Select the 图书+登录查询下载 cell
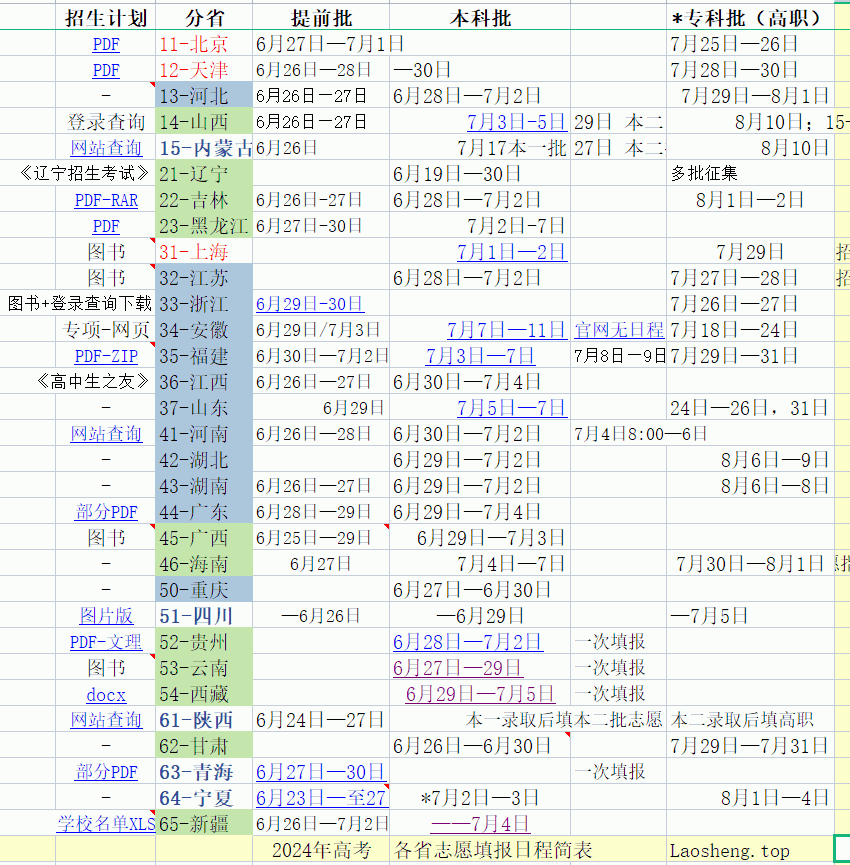Viewport: 850px width, 865px height. point(79,304)
